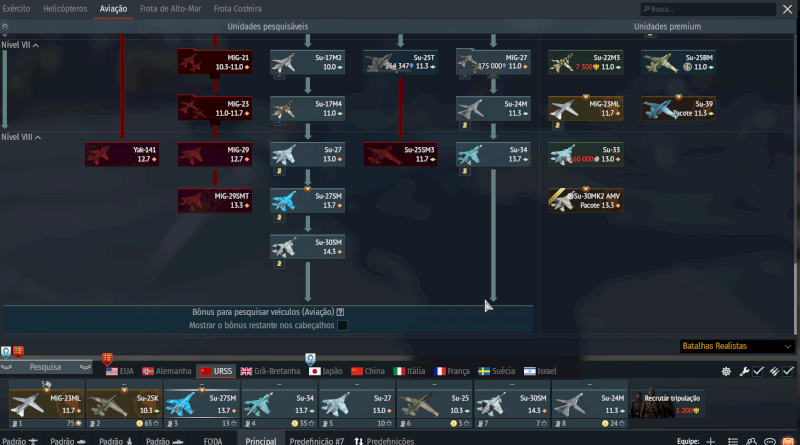The height and width of the screenshot is (445, 800).
Task: Select the Su-22M3 premium aircraft
Action: pyautogui.click(x=586, y=62)
